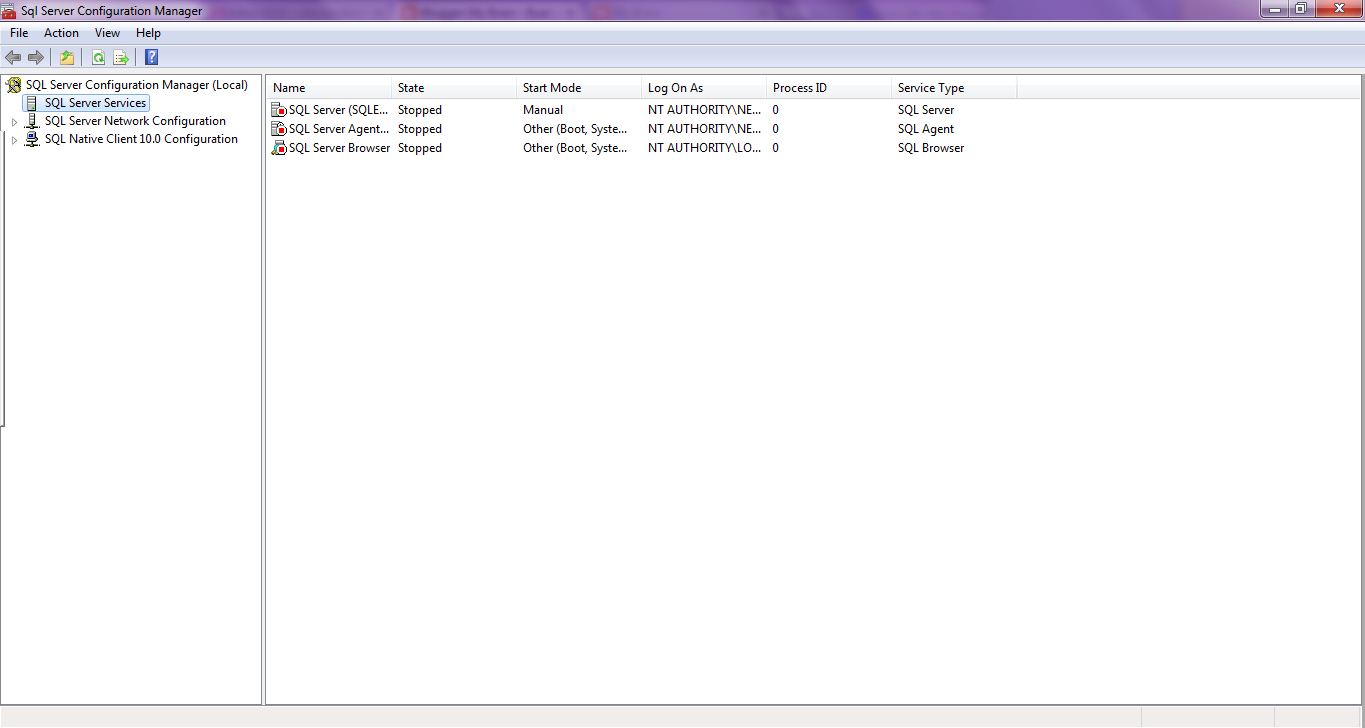This screenshot has height=728, width=1365.
Task: Select the SQL Server Browser row in the list
Action: coord(340,148)
